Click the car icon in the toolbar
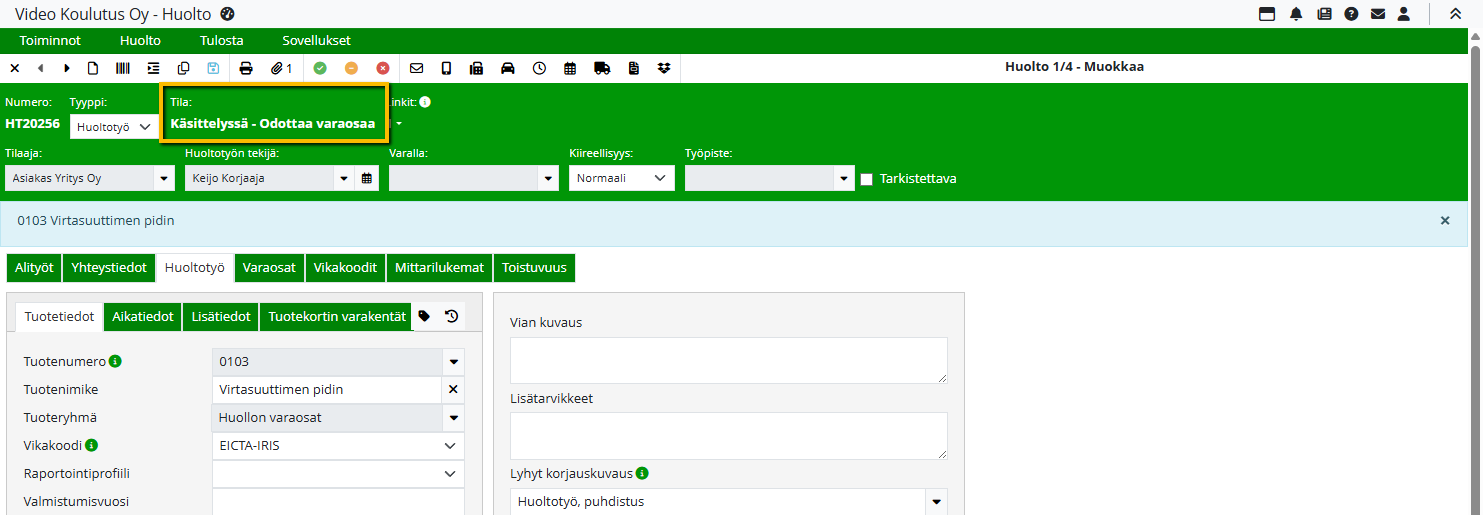The image size is (1483, 515). coord(508,68)
